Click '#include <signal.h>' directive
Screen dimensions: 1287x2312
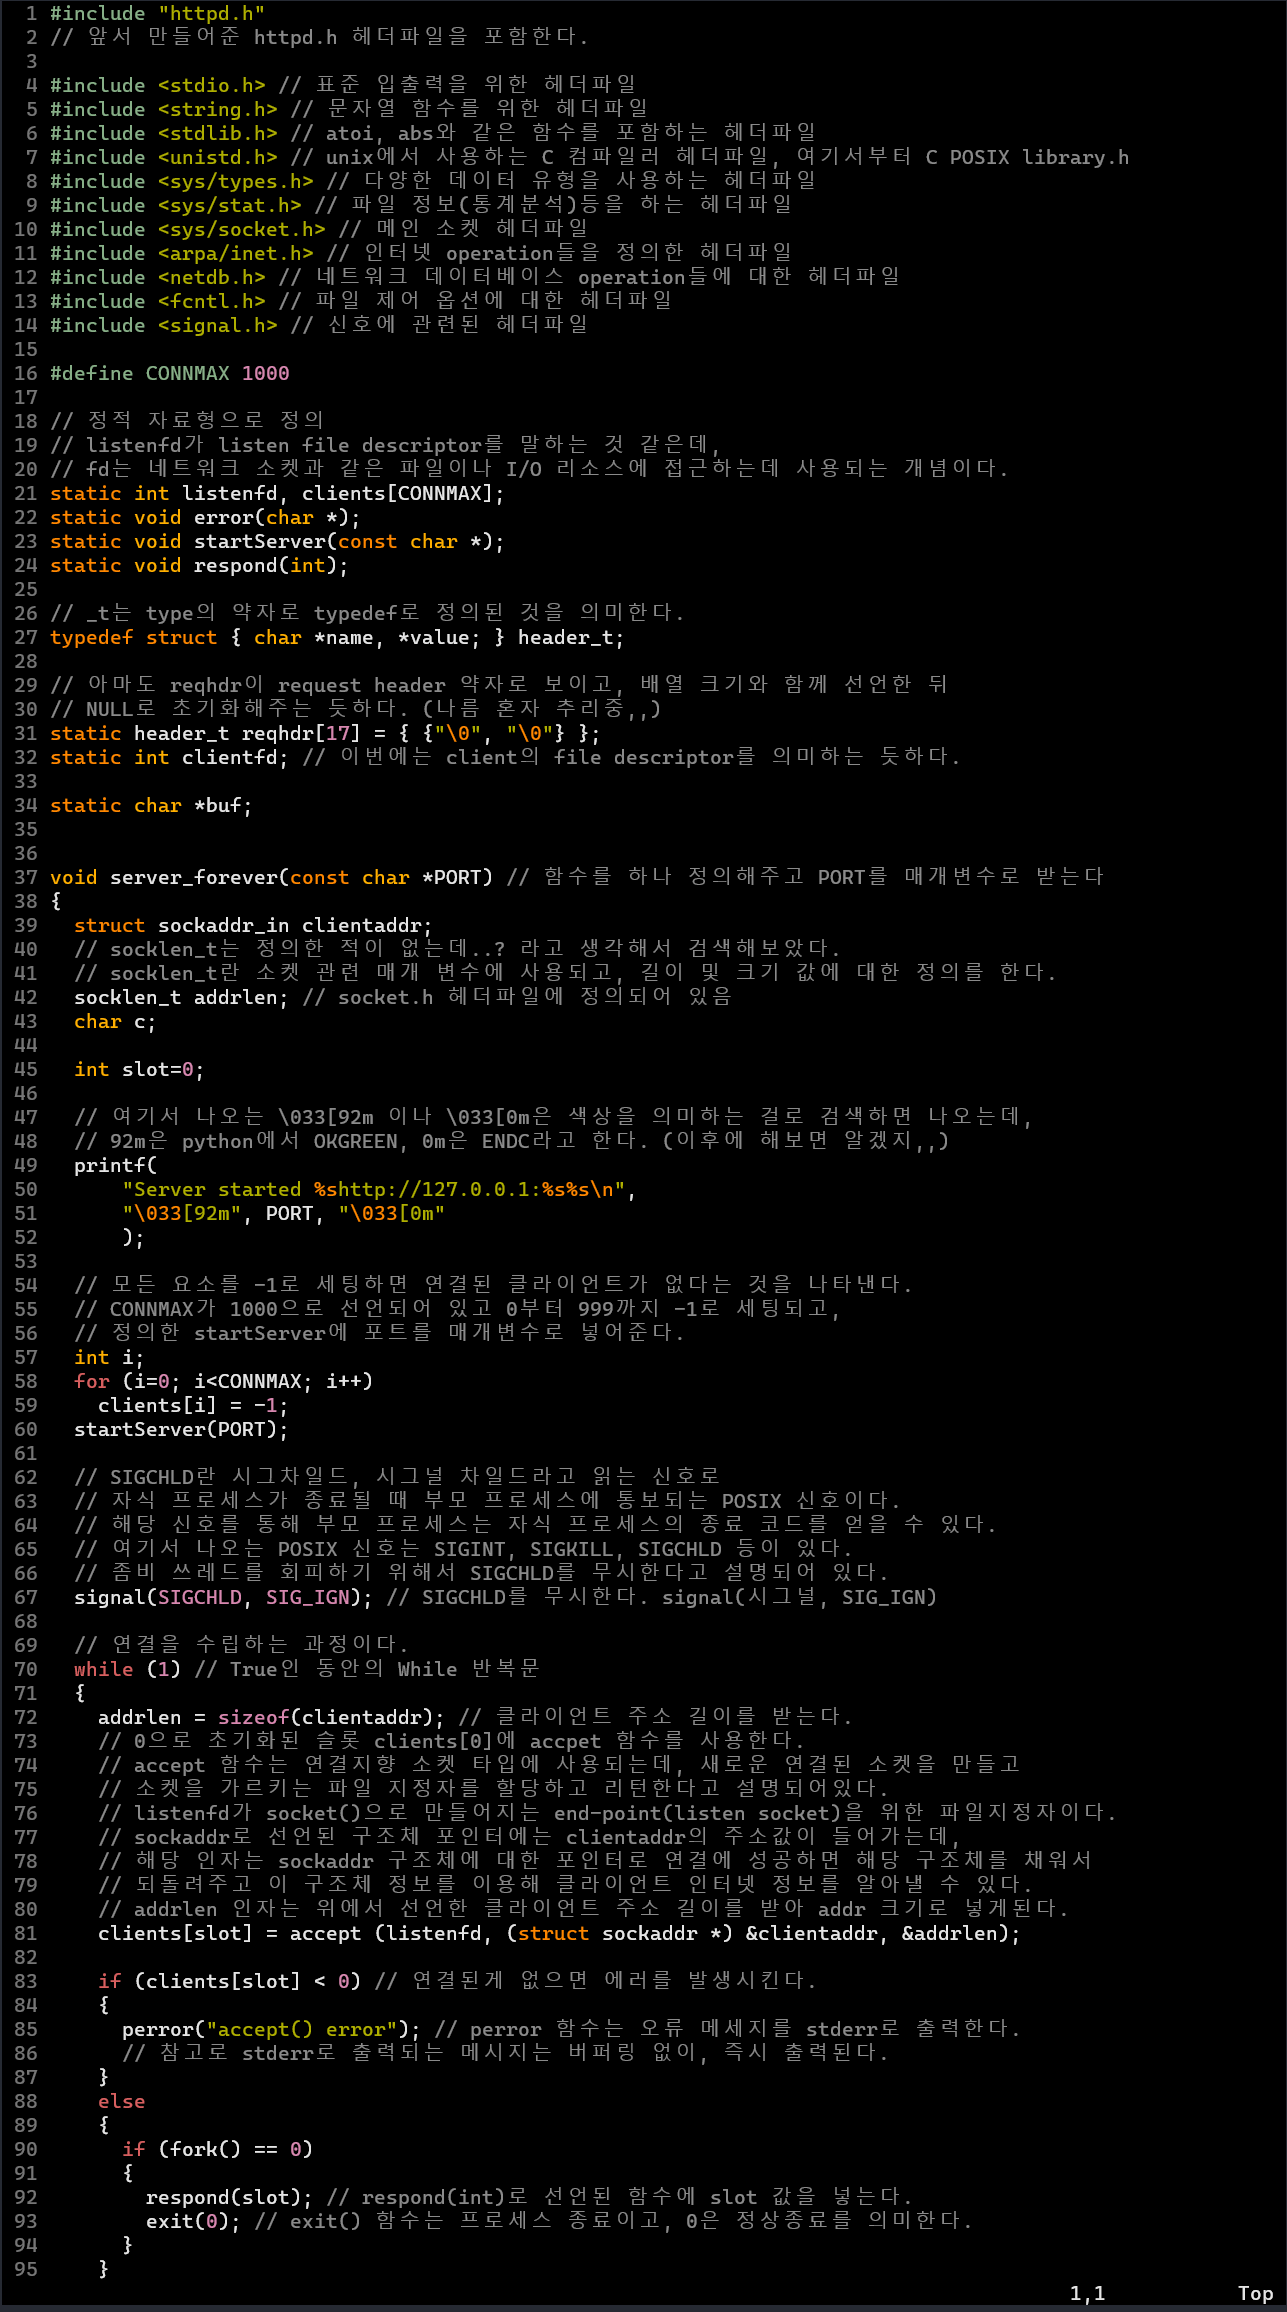coord(163,325)
